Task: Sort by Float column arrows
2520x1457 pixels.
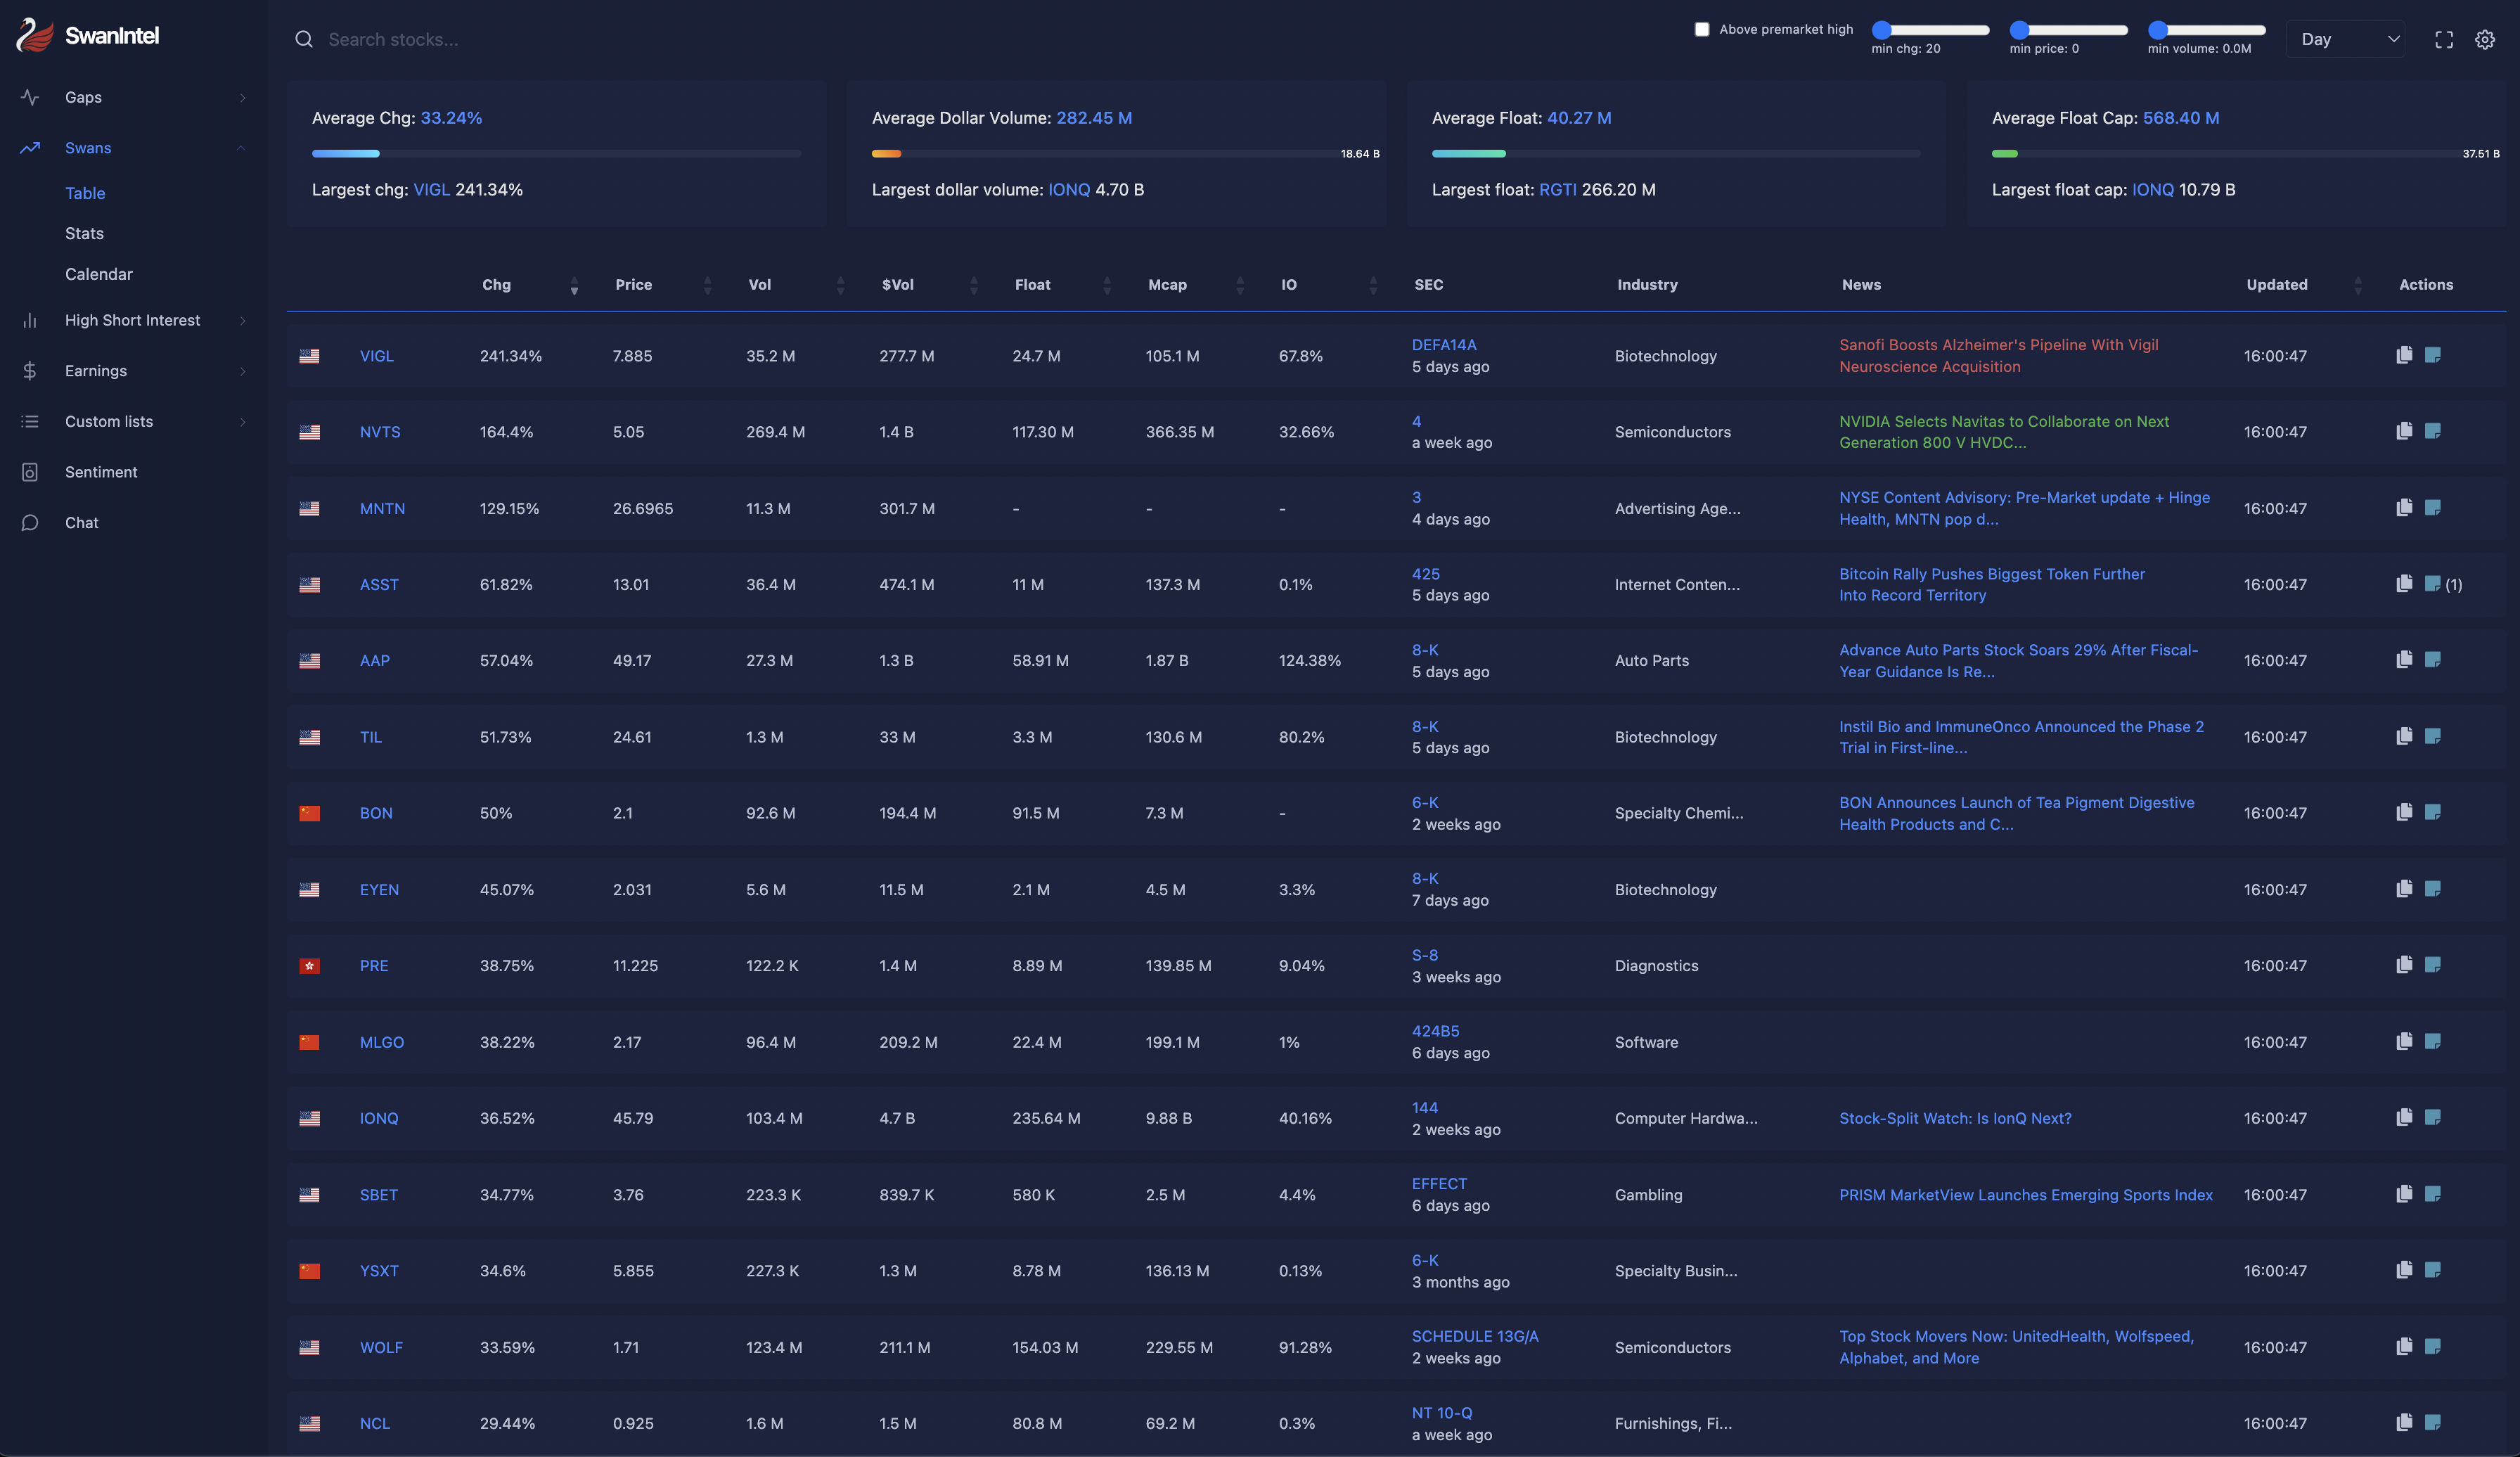Action: (1106, 286)
